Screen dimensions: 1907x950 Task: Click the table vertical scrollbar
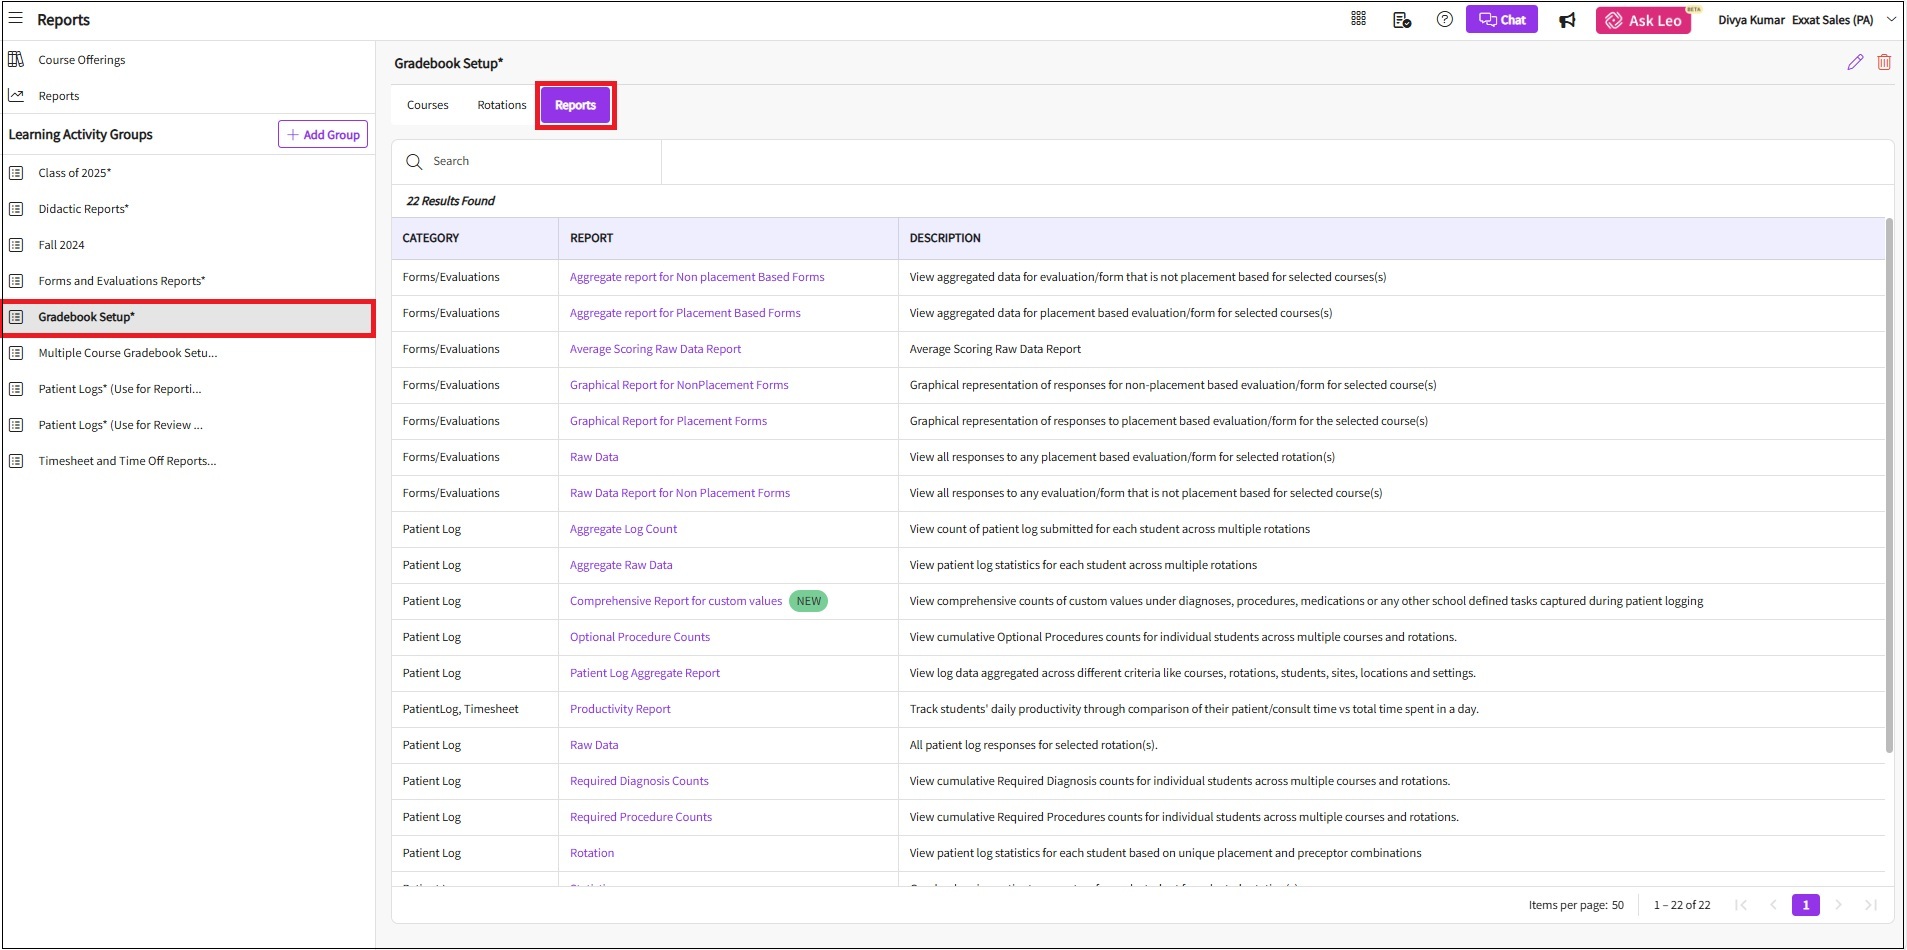(1889, 485)
